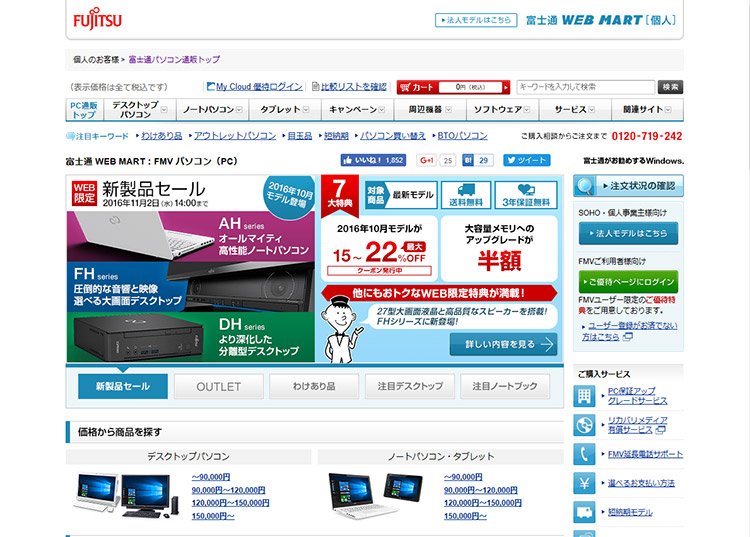Open the わけあり品 keyword link
Viewport: 750px width, 537px height.
point(161,136)
